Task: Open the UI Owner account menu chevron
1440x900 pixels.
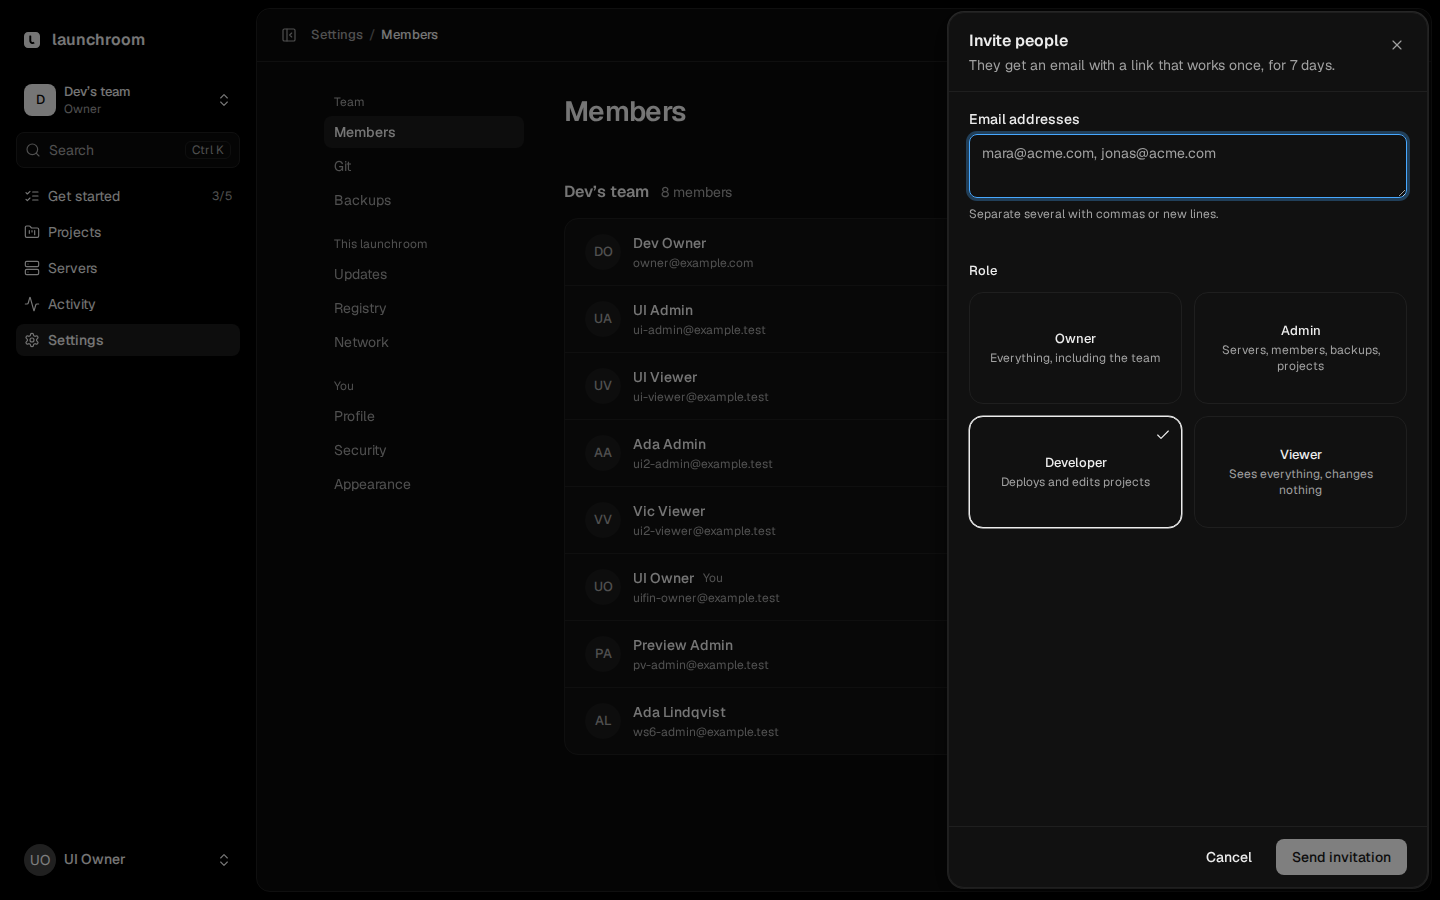Action: tap(224, 860)
